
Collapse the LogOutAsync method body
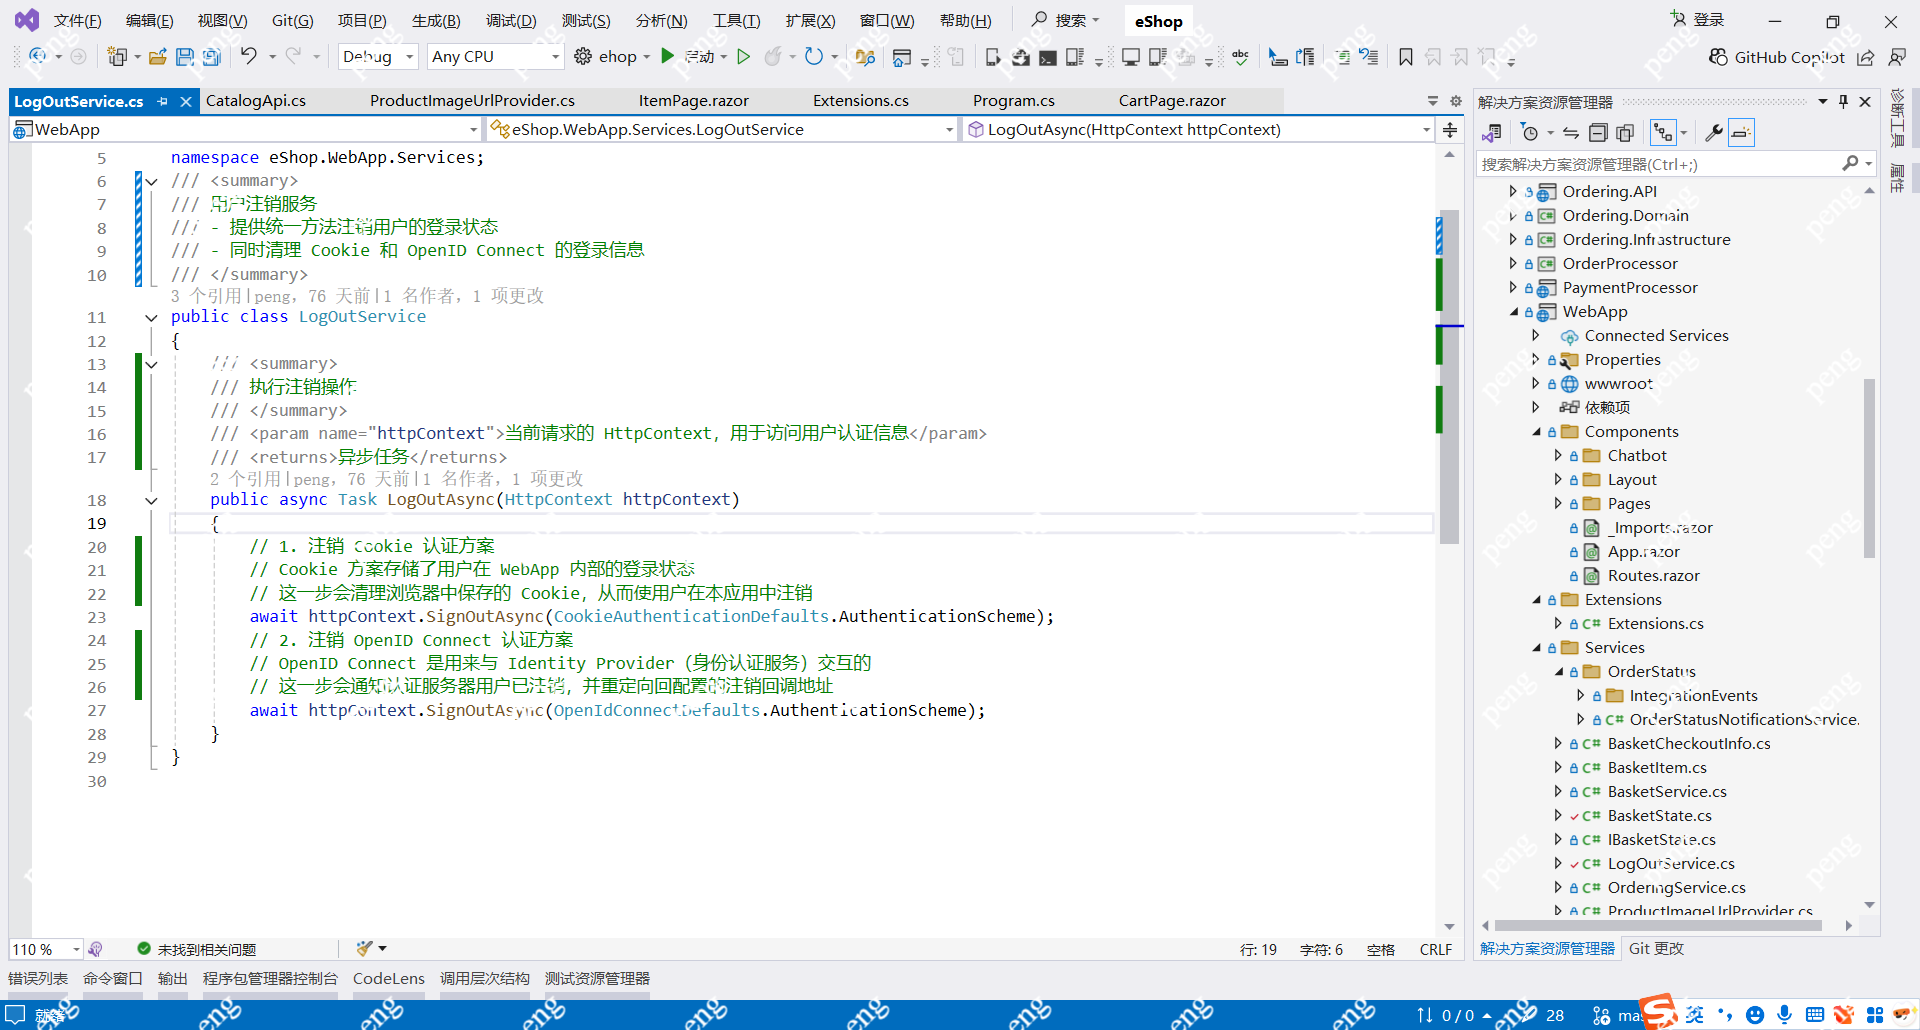(x=151, y=500)
